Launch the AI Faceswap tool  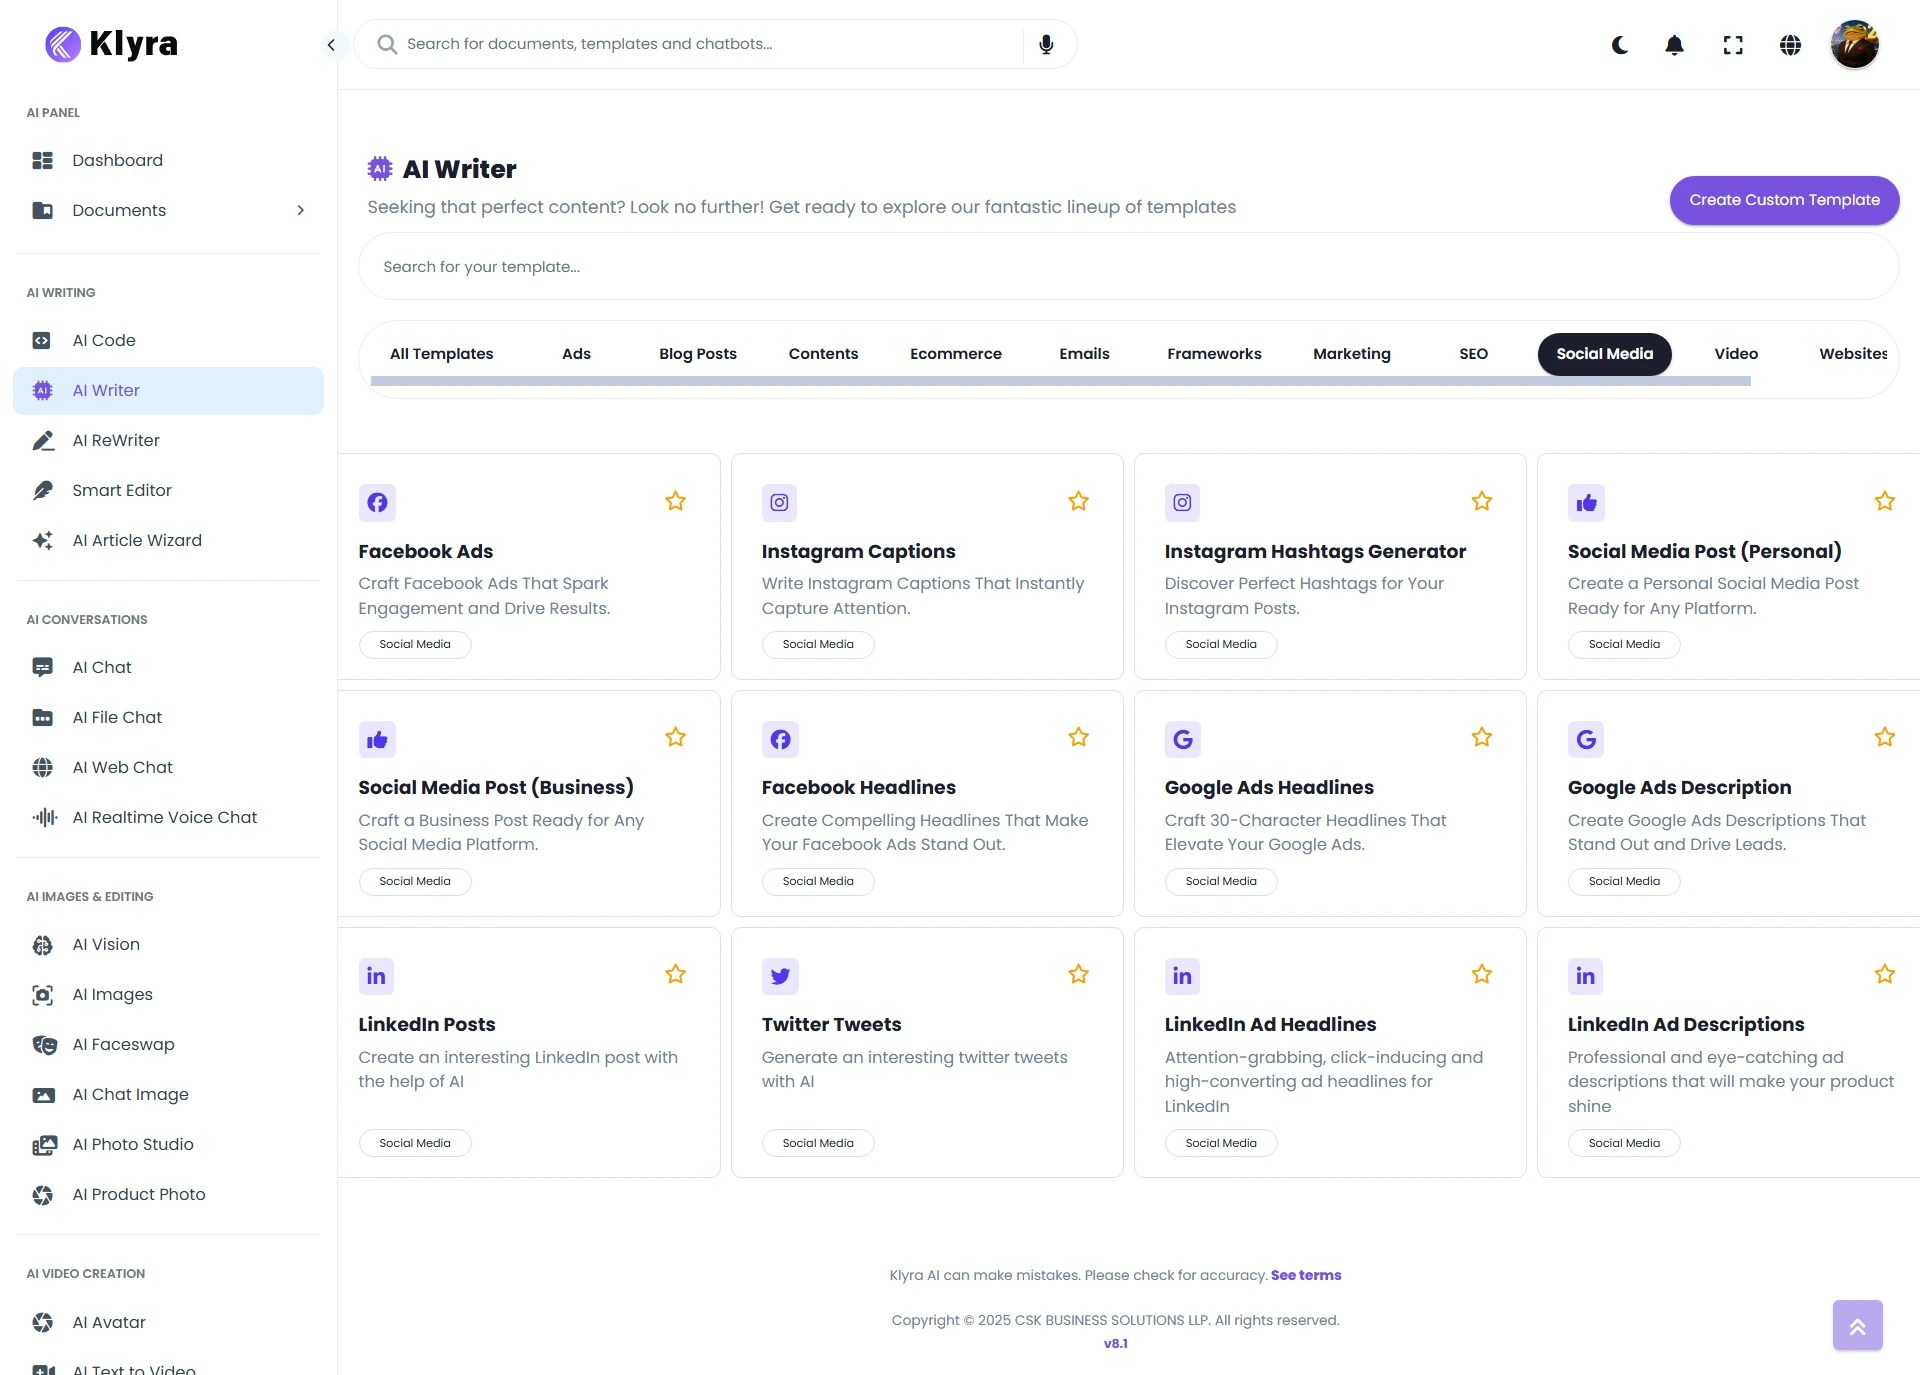[x=123, y=1044]
